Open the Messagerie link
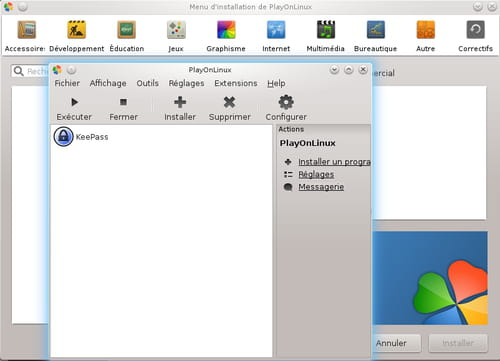 coord(321,187)
